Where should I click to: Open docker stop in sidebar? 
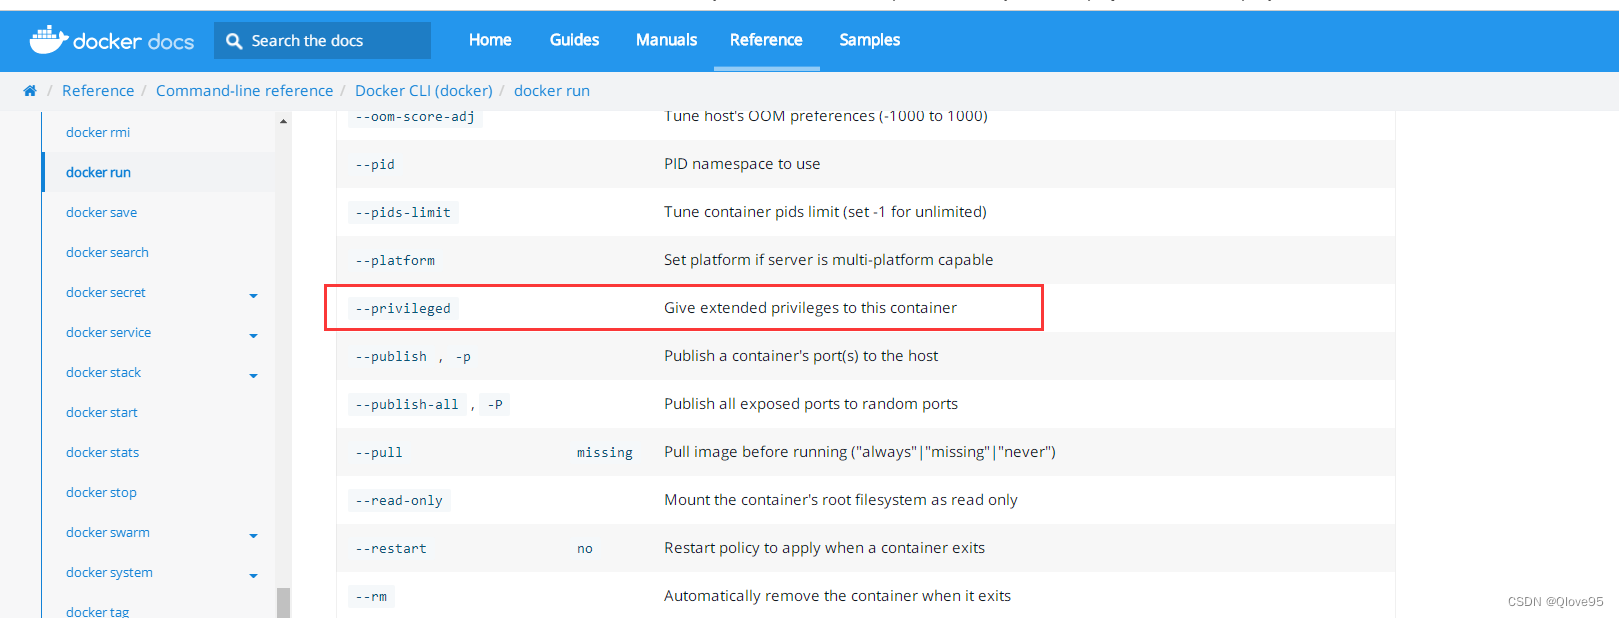pos(101,492)
